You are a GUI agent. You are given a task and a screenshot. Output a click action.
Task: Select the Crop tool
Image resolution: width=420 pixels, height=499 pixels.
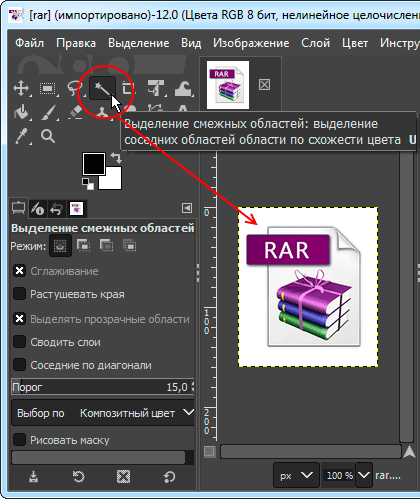(127, 88)
